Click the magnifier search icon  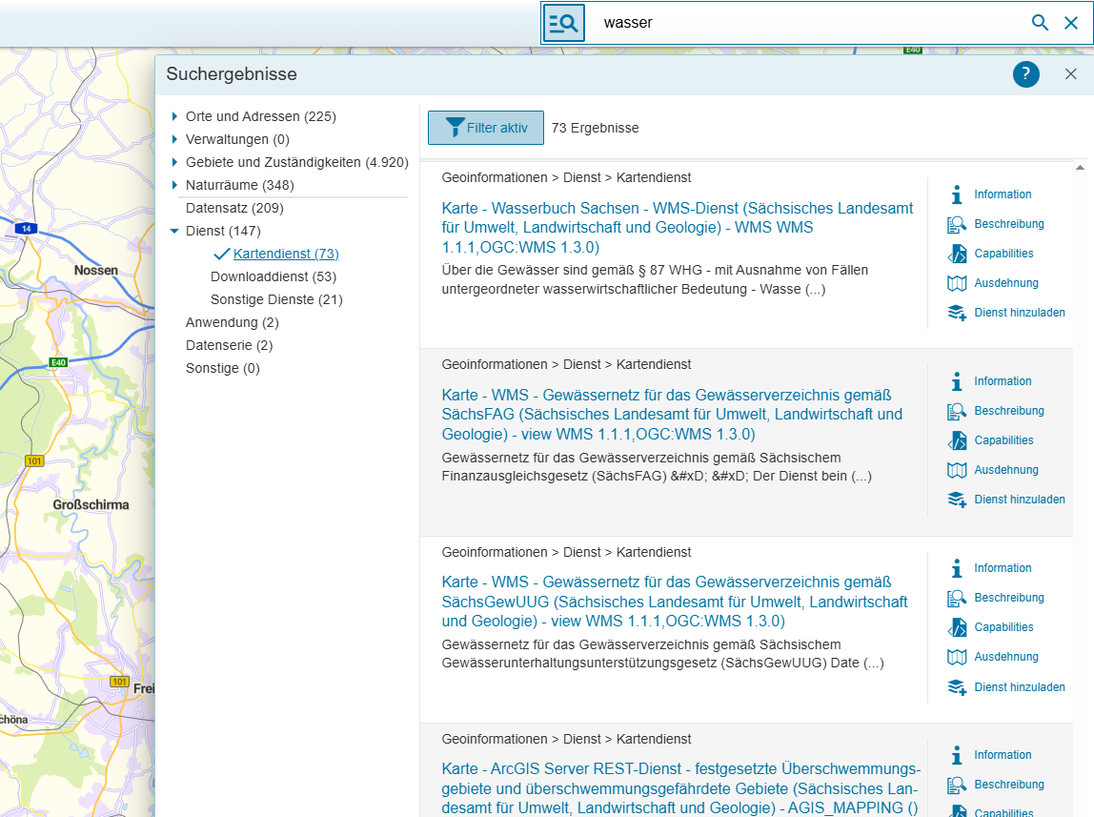point(1040,23)
